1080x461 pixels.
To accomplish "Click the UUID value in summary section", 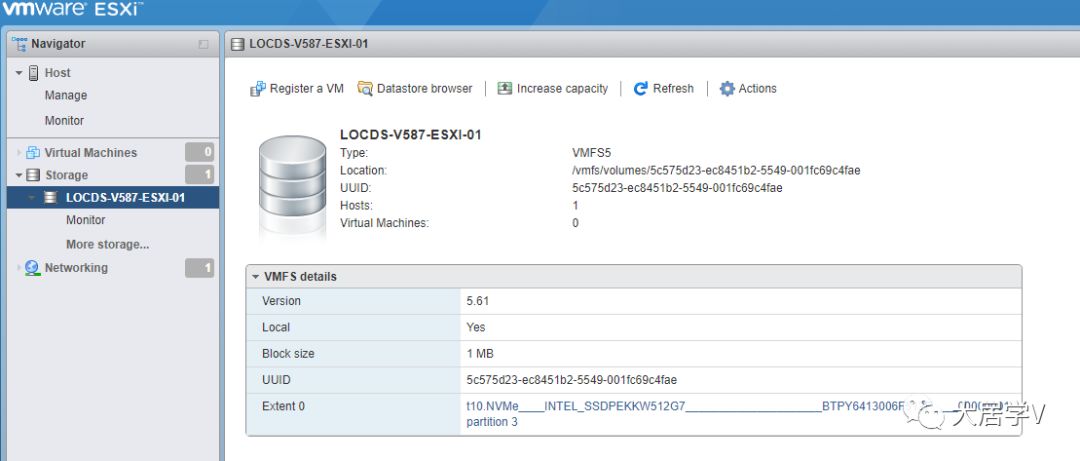I will [677, 188].
